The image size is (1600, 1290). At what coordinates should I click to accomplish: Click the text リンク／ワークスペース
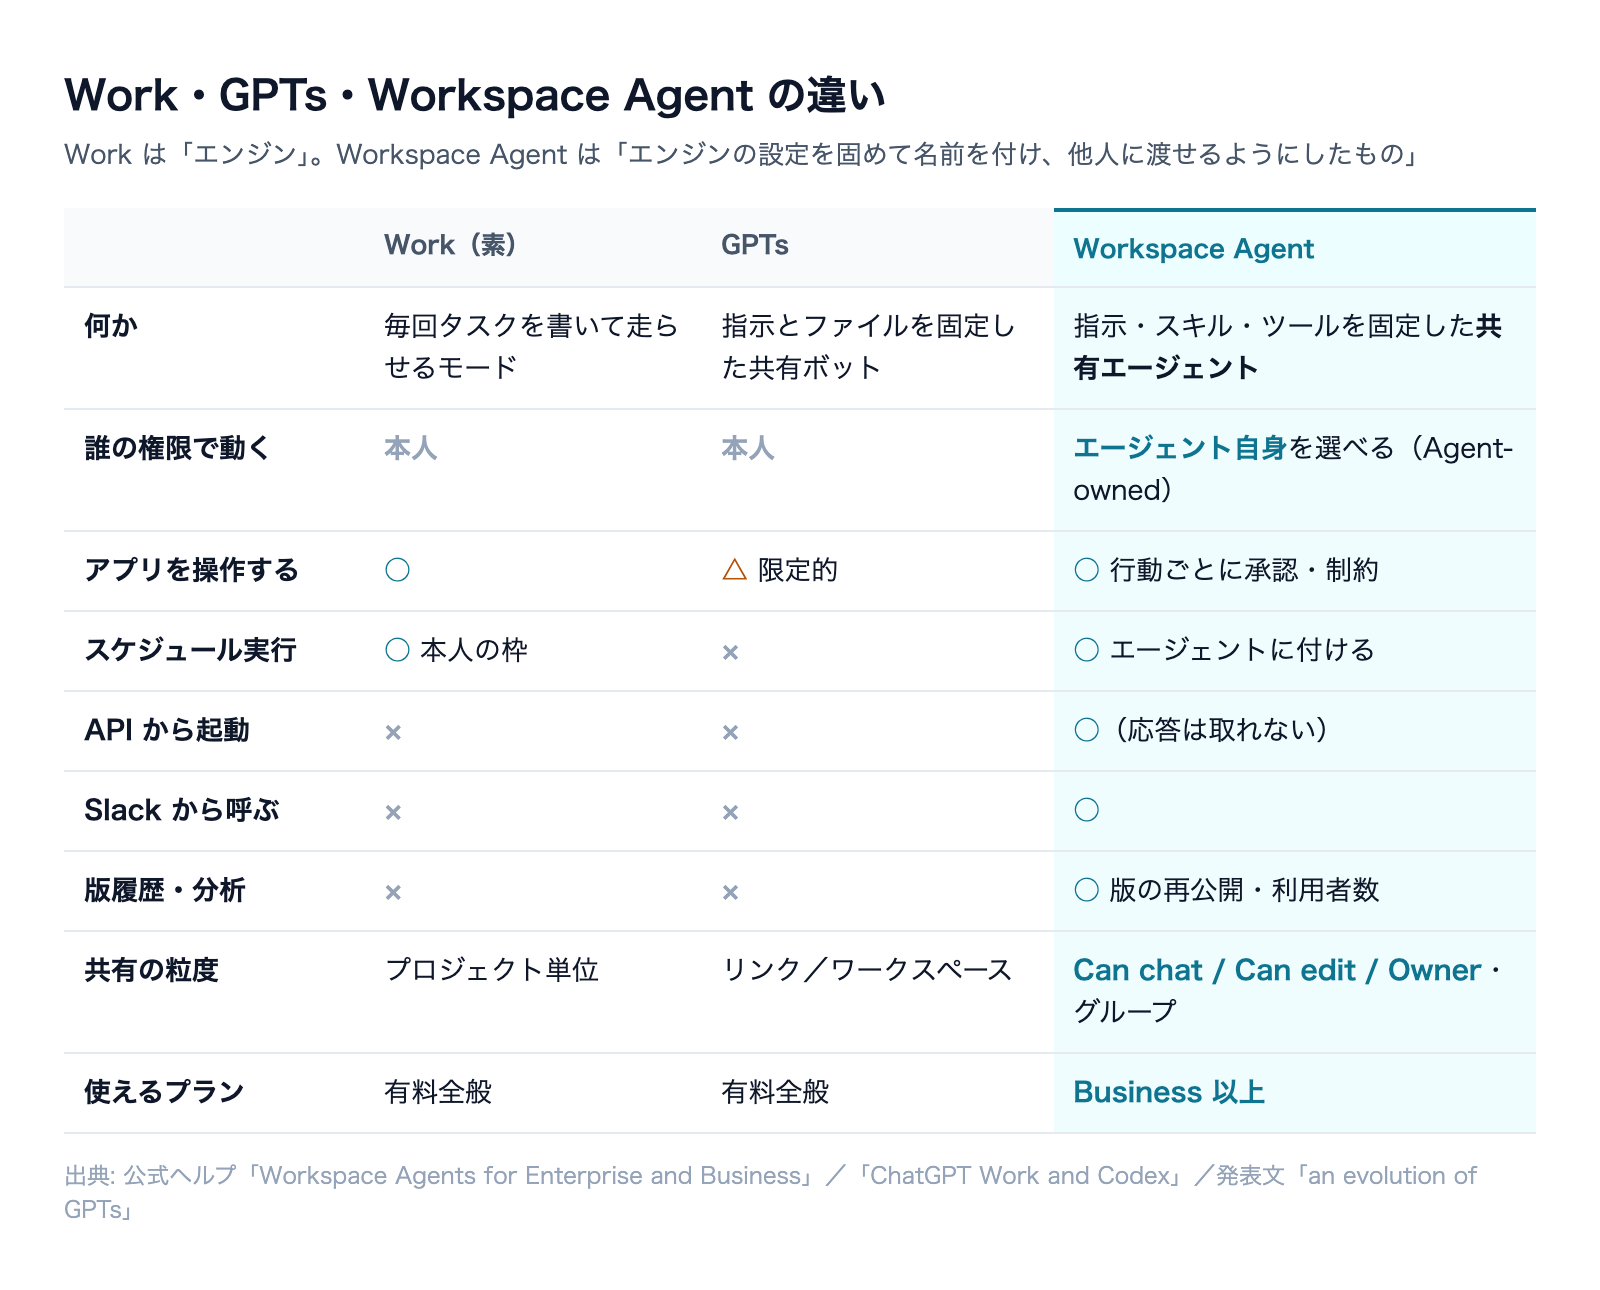[x=867, y=970]
